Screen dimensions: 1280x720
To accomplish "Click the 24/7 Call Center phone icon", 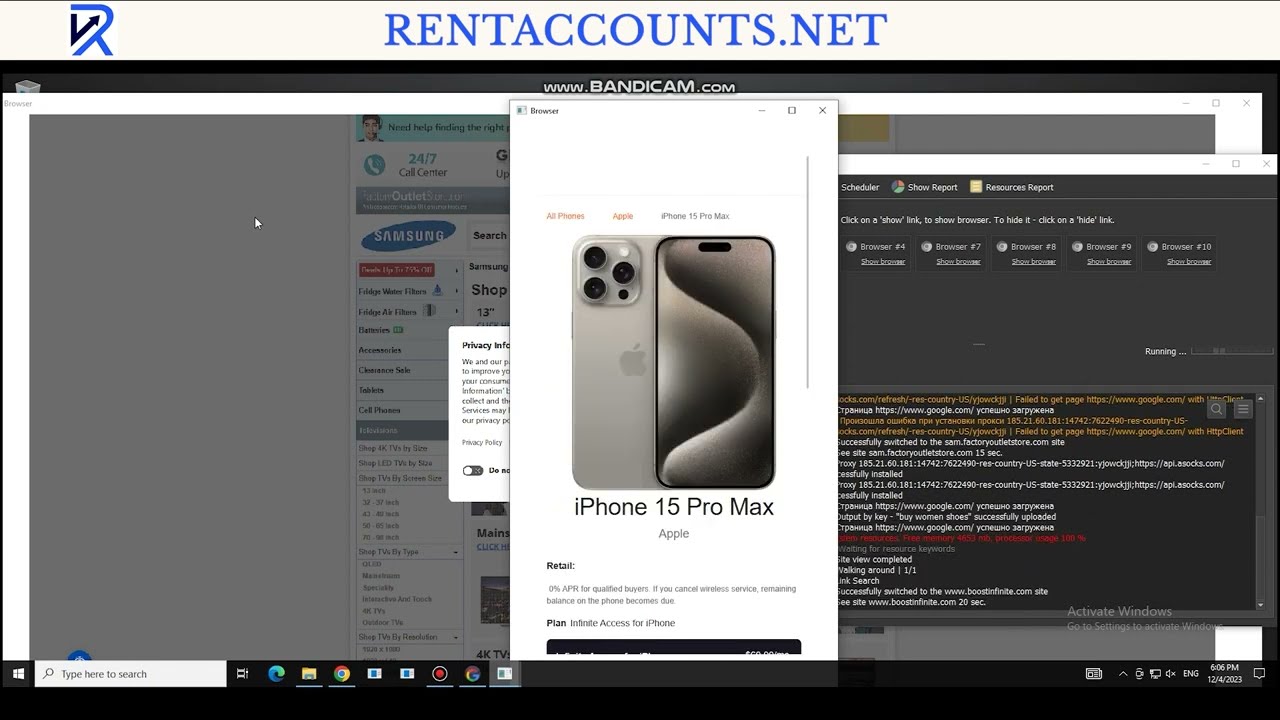I will click(375, 165).
